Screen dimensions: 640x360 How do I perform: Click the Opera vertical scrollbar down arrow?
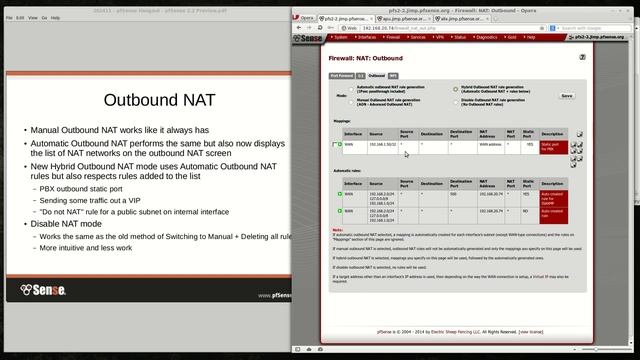point(631,343)
